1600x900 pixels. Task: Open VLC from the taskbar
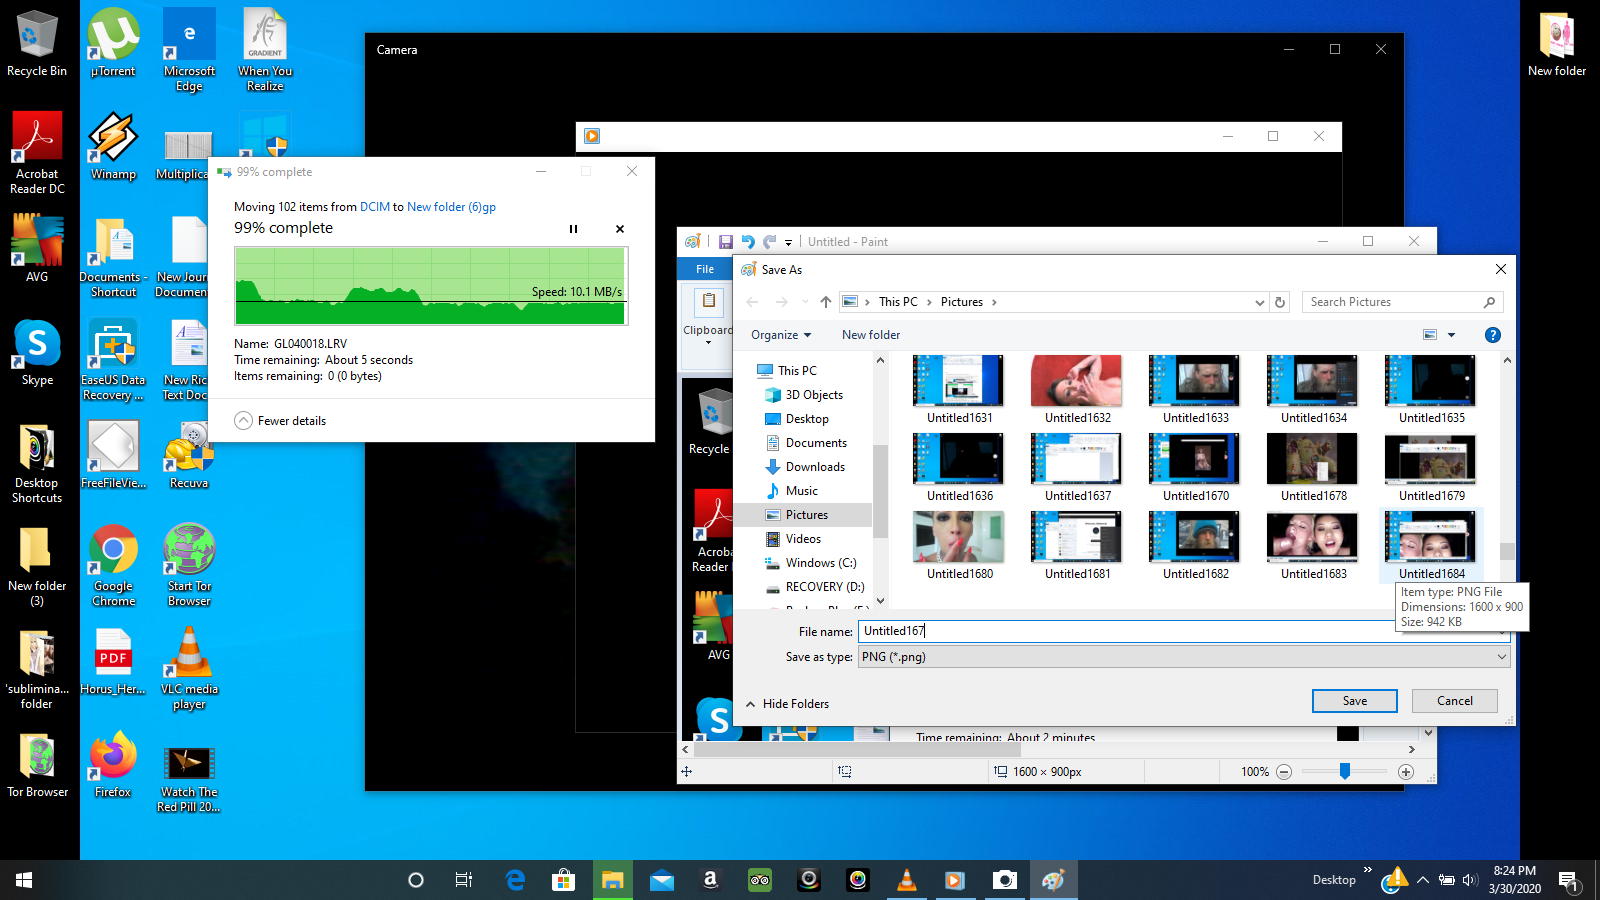coord(907,880)
